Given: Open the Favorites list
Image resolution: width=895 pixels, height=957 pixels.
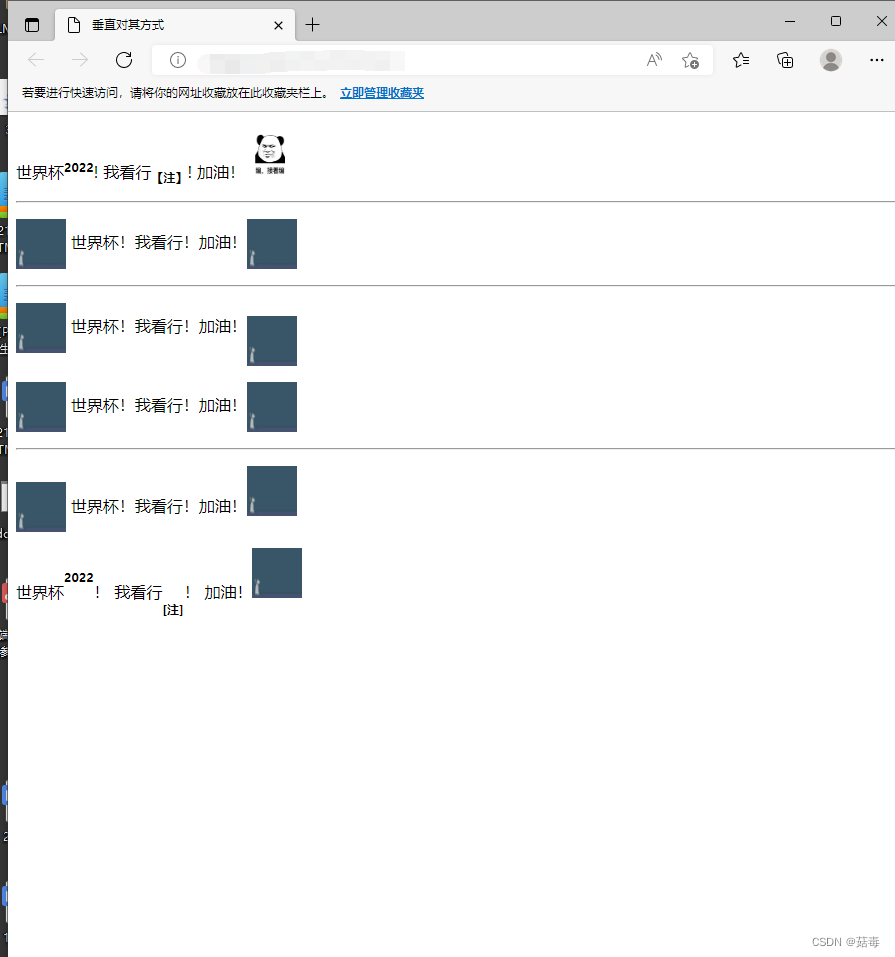Looking at the screenshot, I should [741, 60].
